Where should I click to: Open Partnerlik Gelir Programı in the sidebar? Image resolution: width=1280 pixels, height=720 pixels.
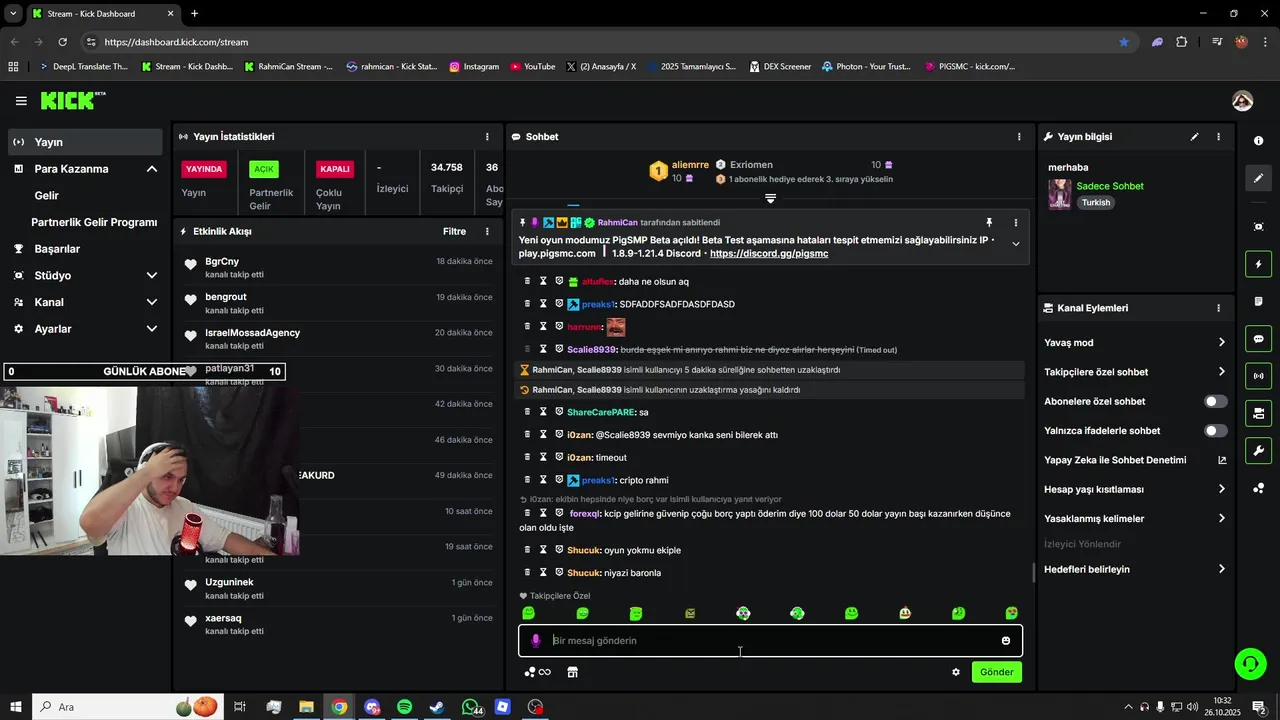(x=94, y=222)
